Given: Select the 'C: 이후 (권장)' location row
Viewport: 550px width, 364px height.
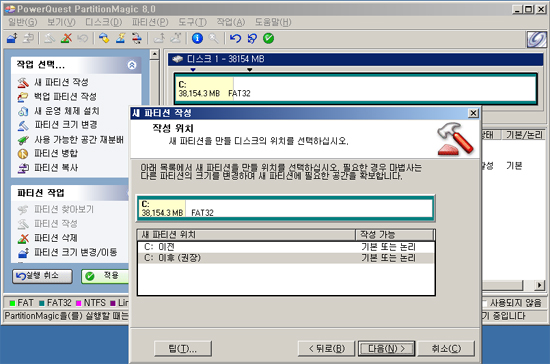Looking at the screenshot, I should click(x=286, y=258).
